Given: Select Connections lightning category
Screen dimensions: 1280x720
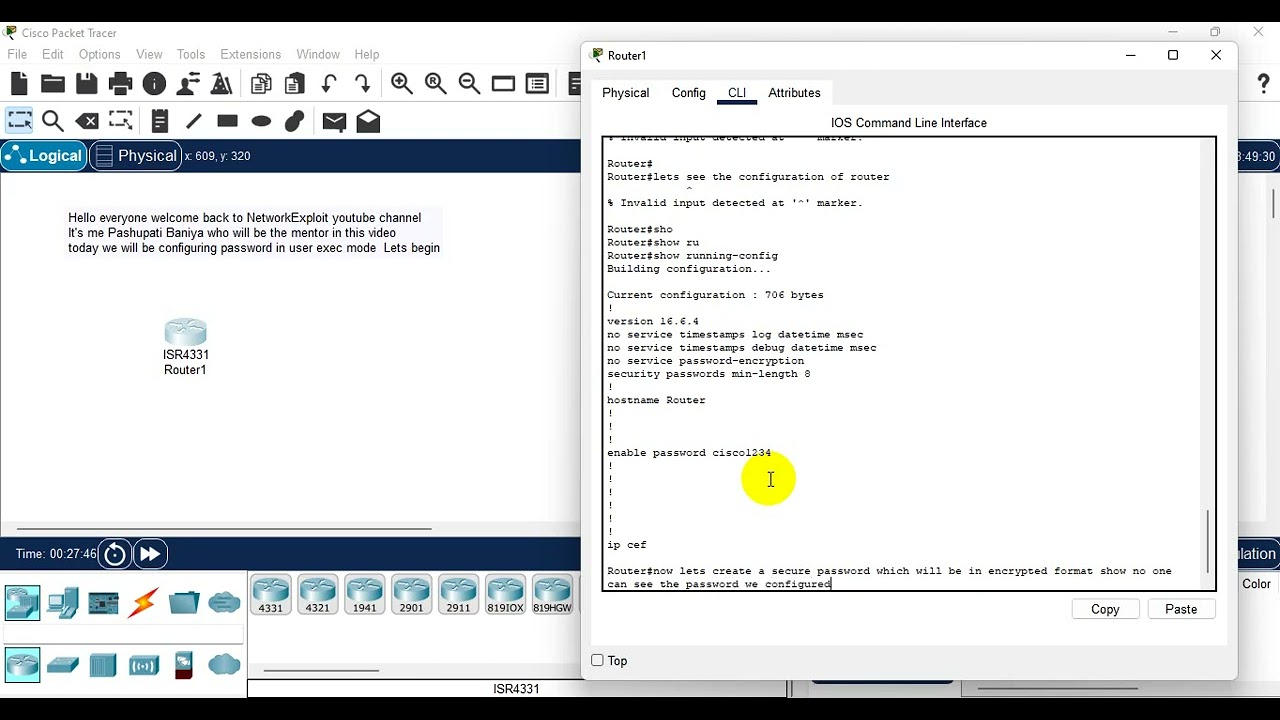Looking at the screenshot, I should coord(144,603).
